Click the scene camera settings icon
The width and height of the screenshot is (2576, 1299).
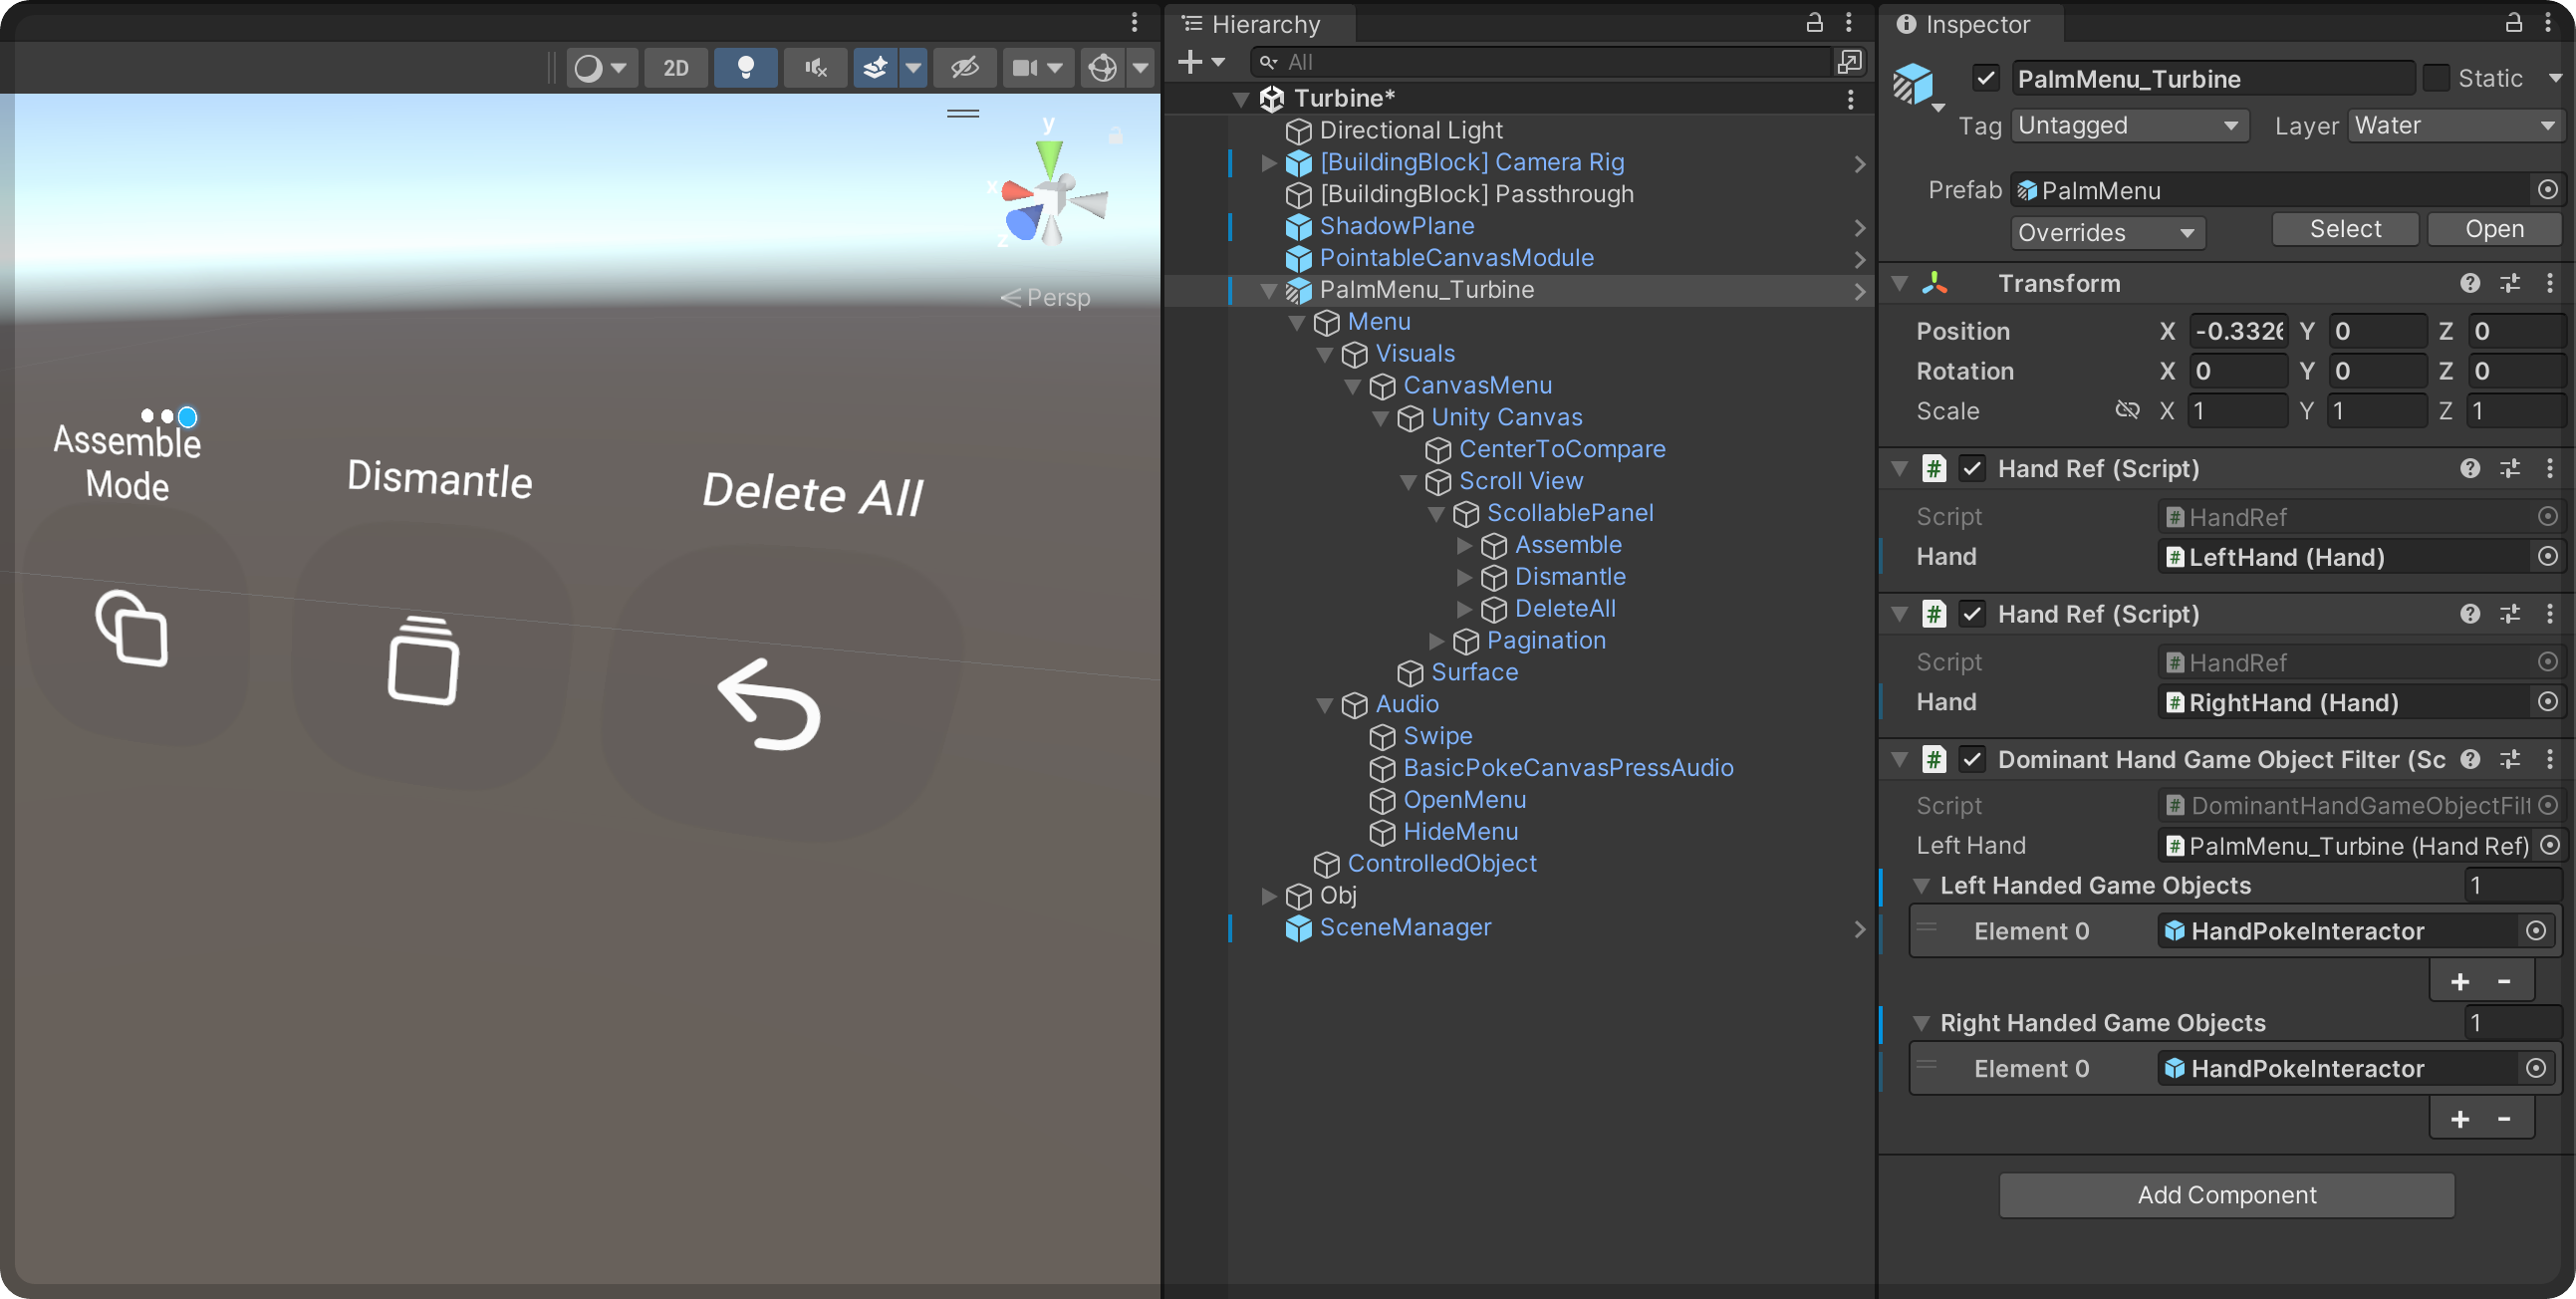pos(1024,67)
